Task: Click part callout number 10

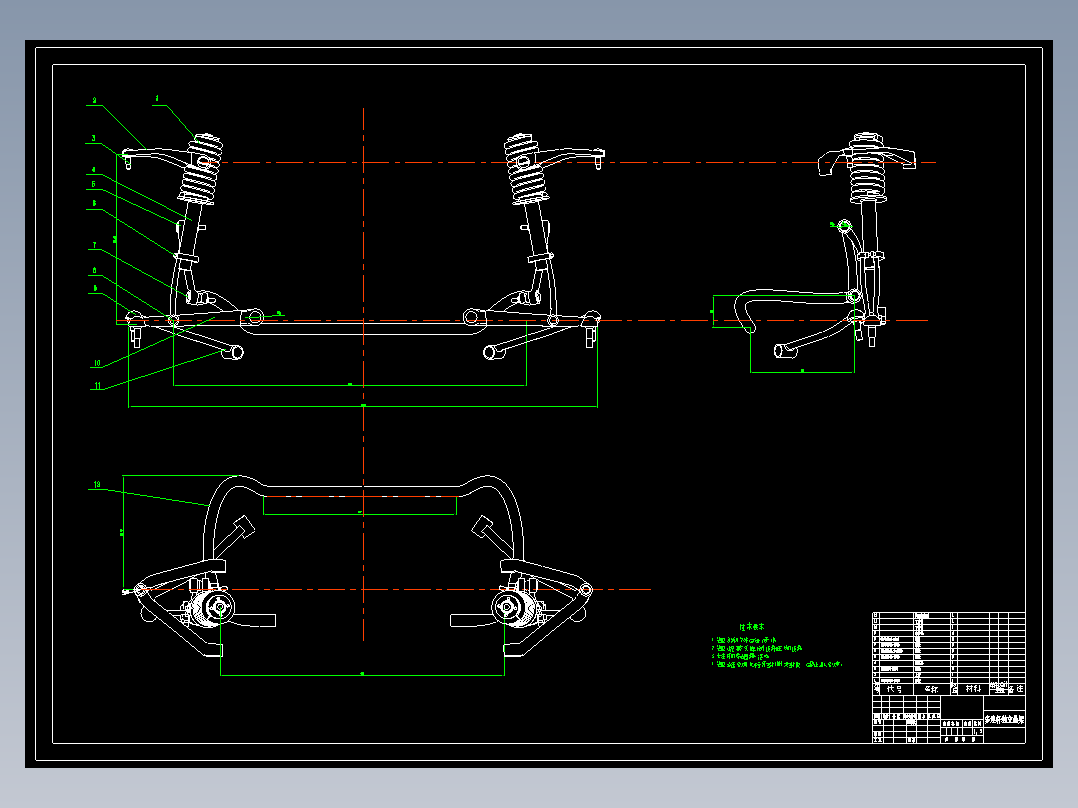Action: click(x=97, y=363)
